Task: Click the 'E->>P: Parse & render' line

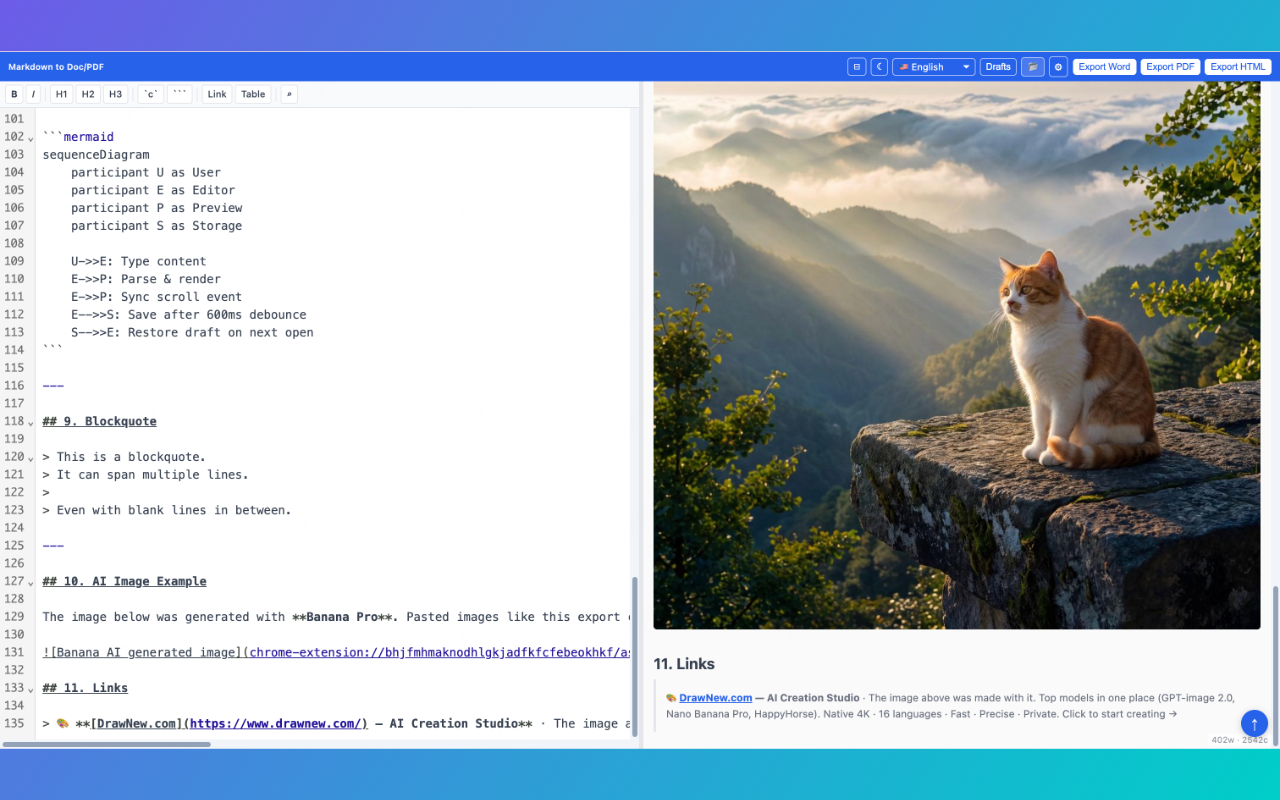Action: [x=146, y=280]
